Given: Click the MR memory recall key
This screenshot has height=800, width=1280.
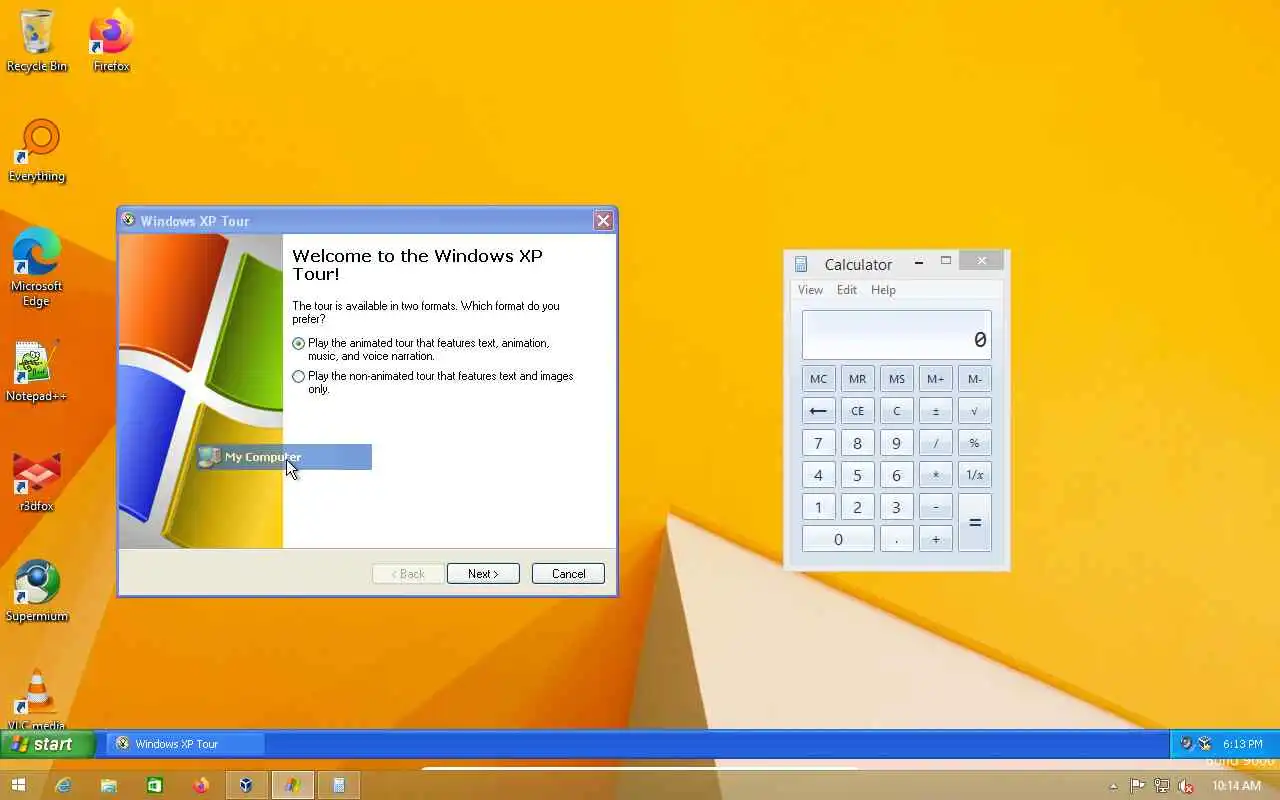Looking at the screenshot, I should coord(857,379).
